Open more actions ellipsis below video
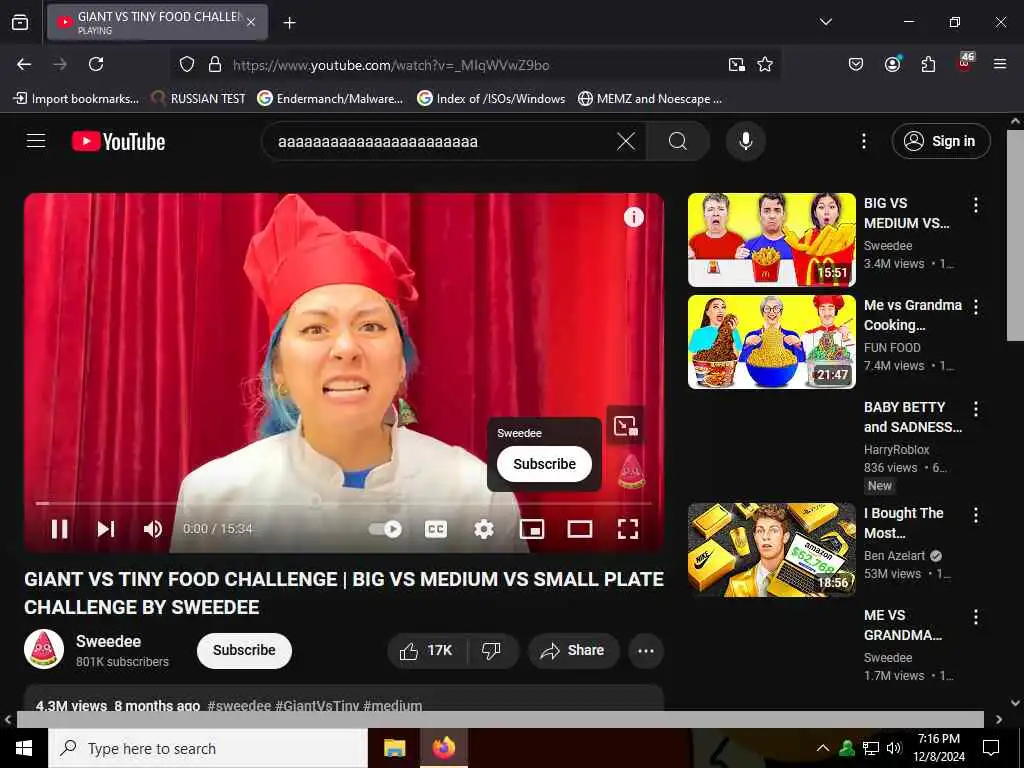Viewport: 1024px width, 768px height. click(x=646, y=650)
